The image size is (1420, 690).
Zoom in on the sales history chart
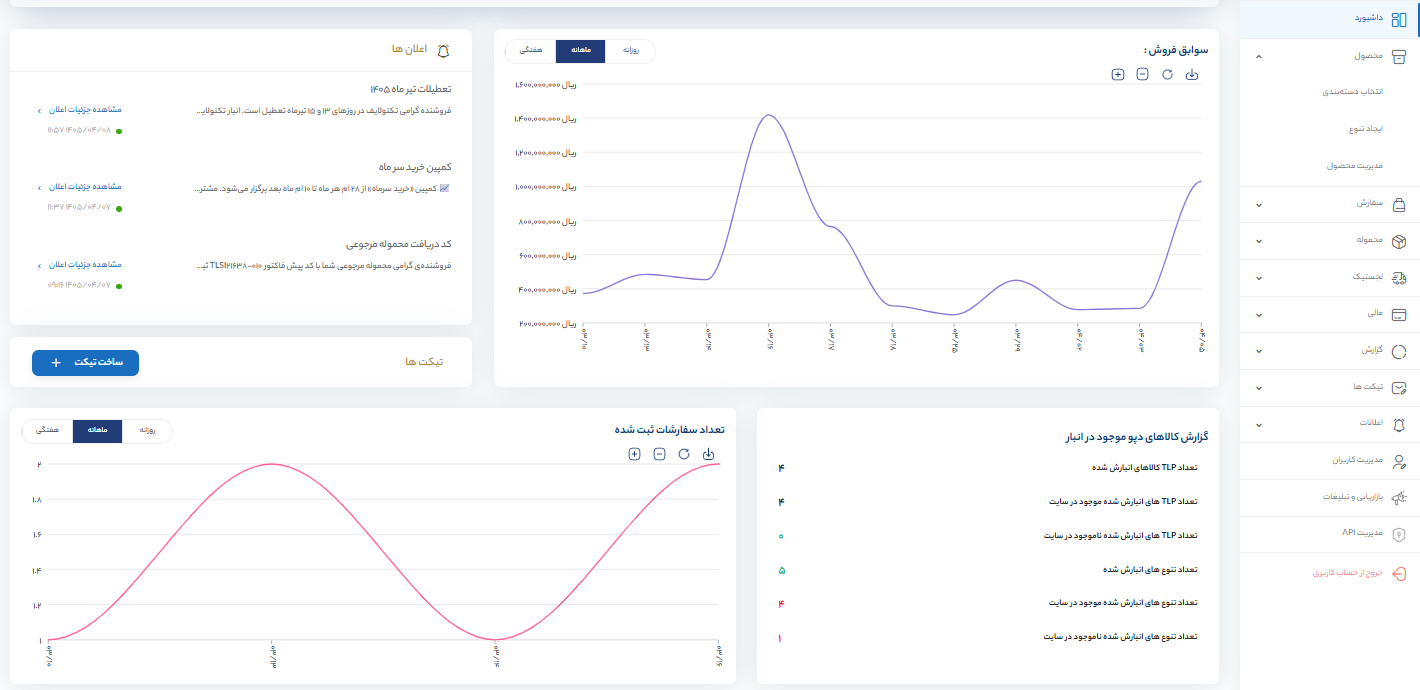click(x=1118, y=75)
